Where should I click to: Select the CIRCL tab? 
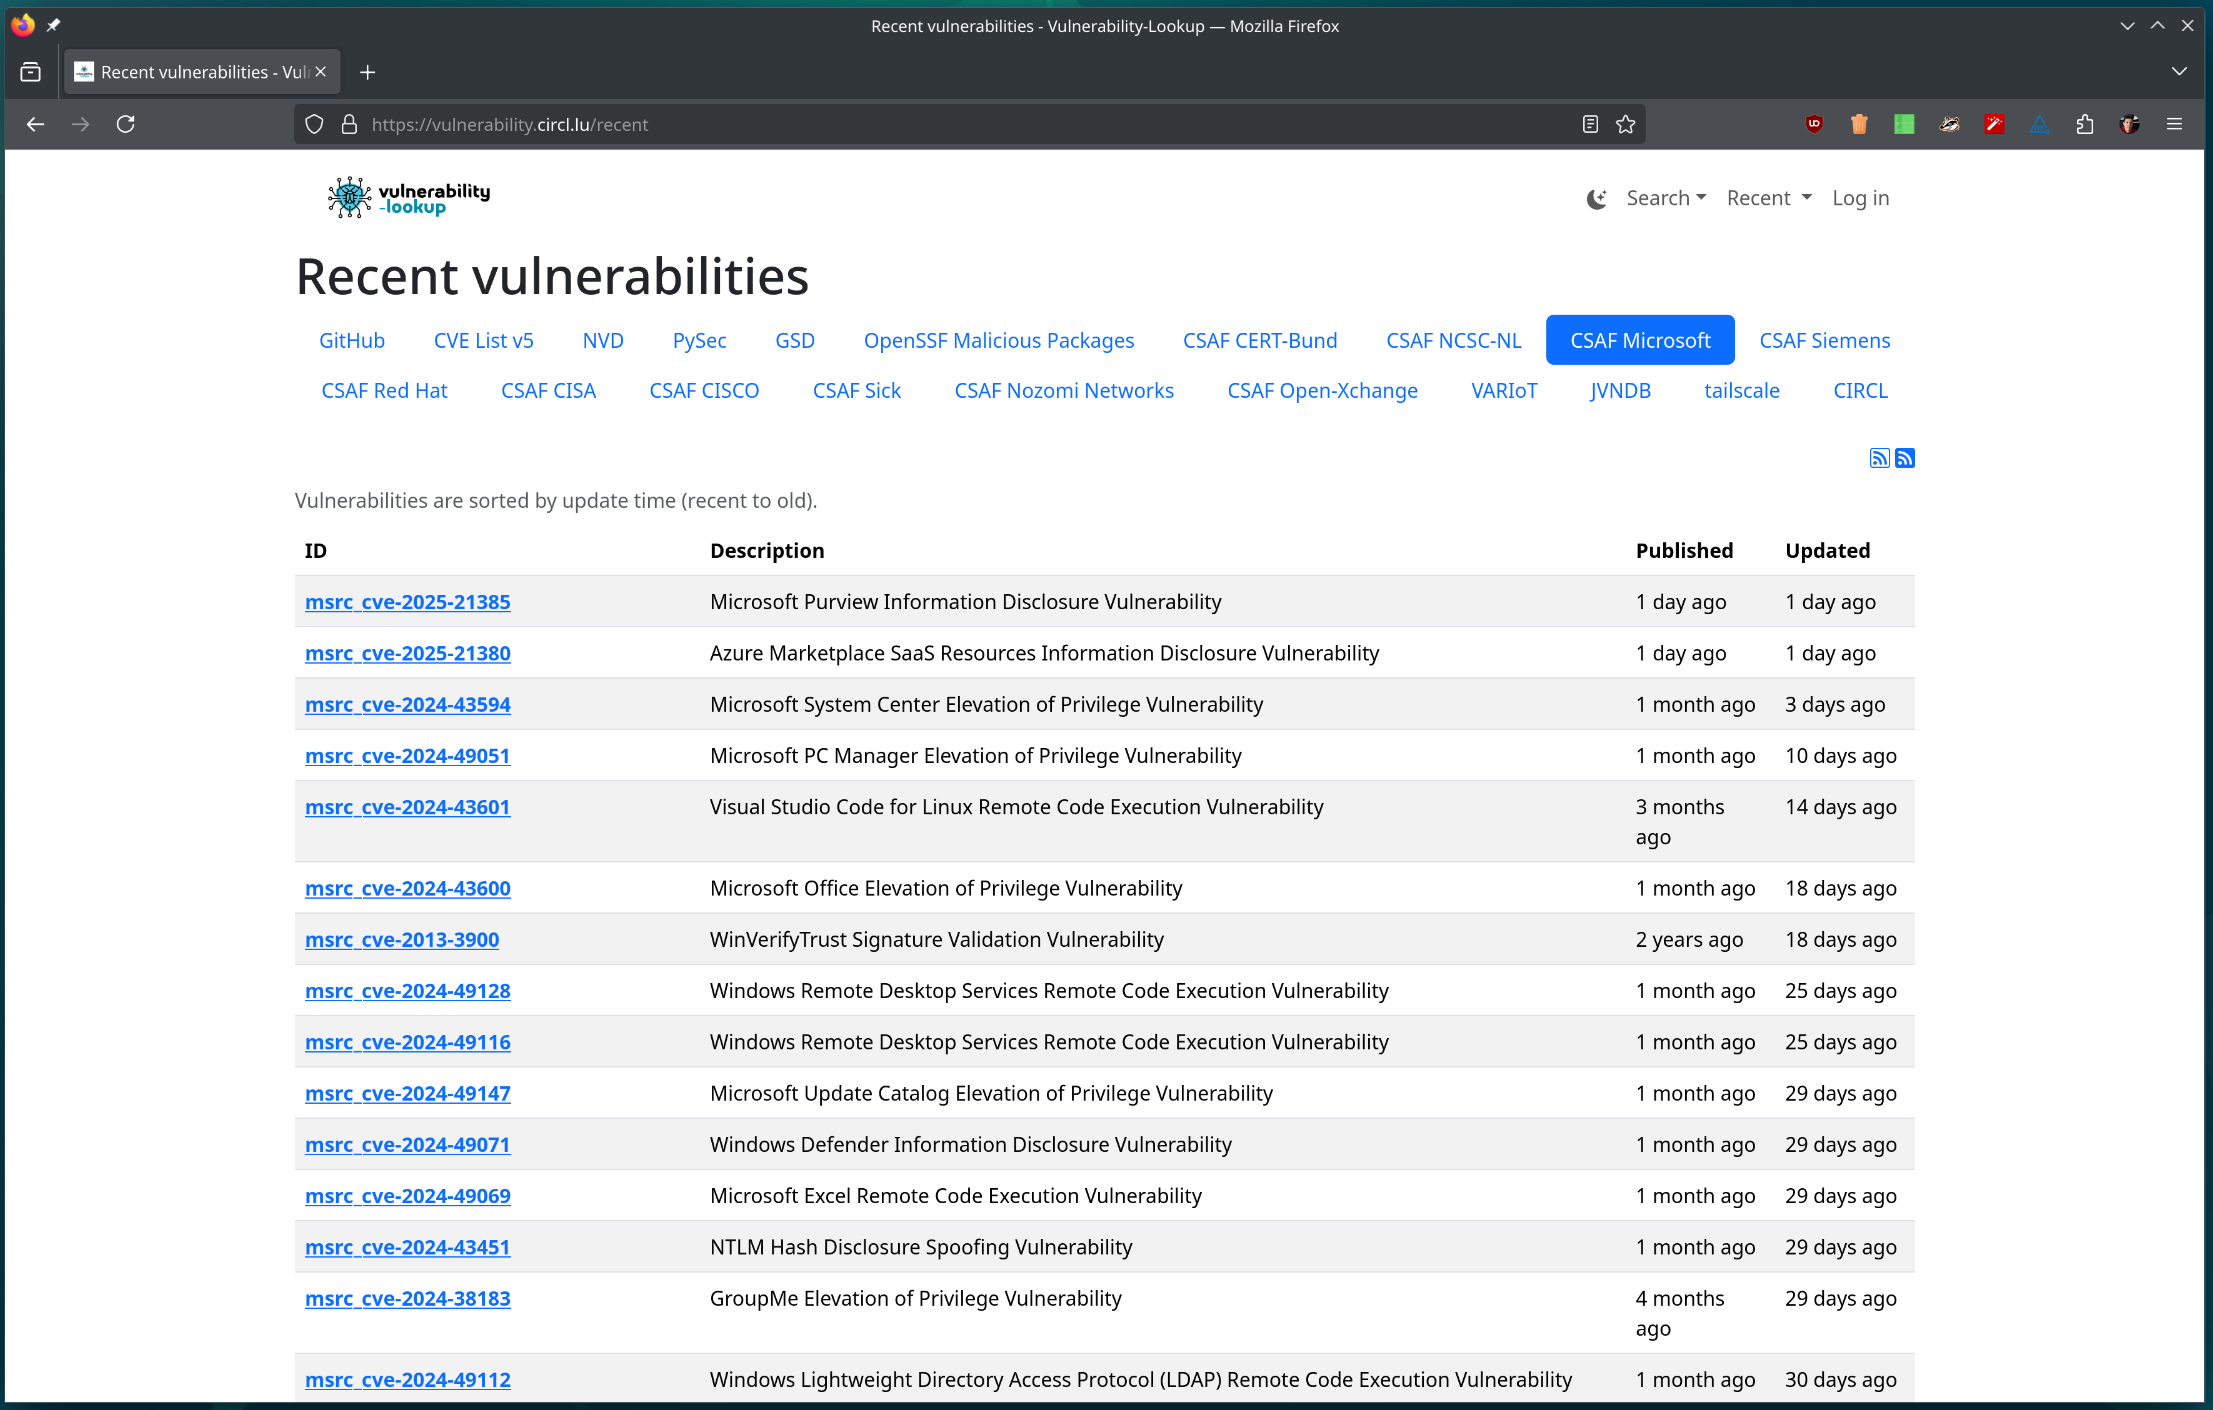pyautogui.click(x=1858, y=390)
